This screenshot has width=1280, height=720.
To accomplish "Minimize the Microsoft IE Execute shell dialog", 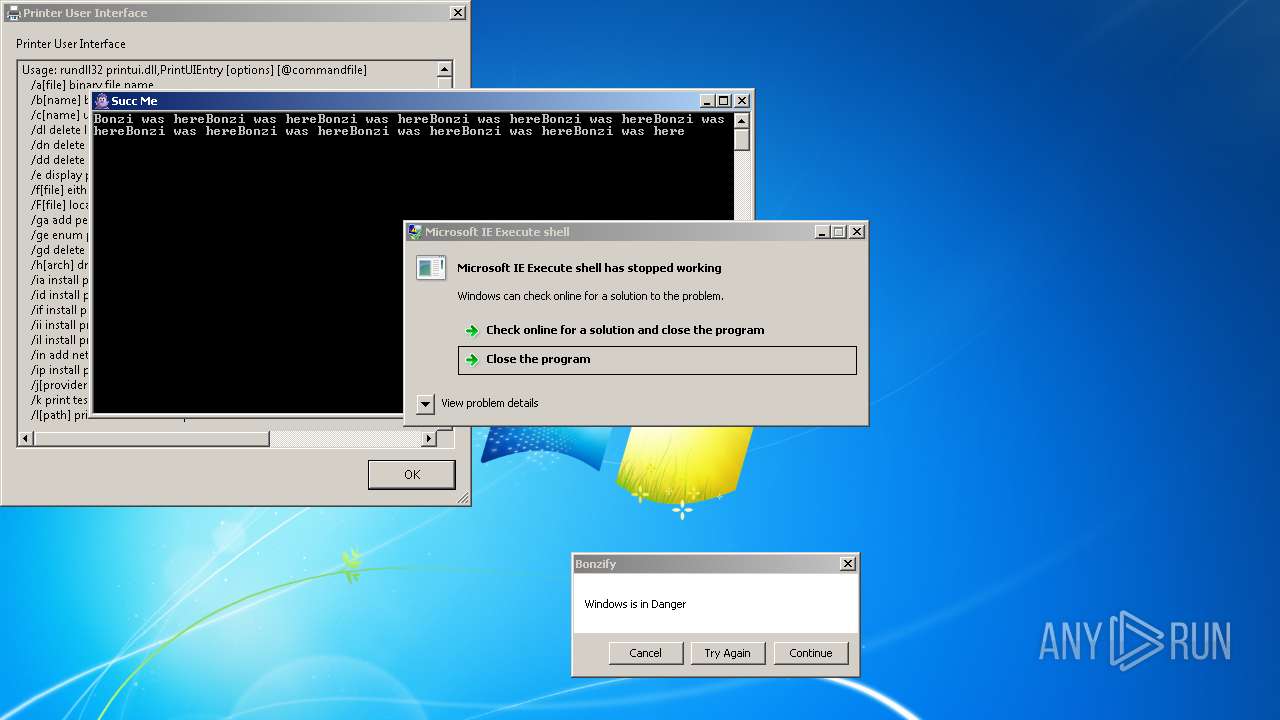I will click(822, 231).
